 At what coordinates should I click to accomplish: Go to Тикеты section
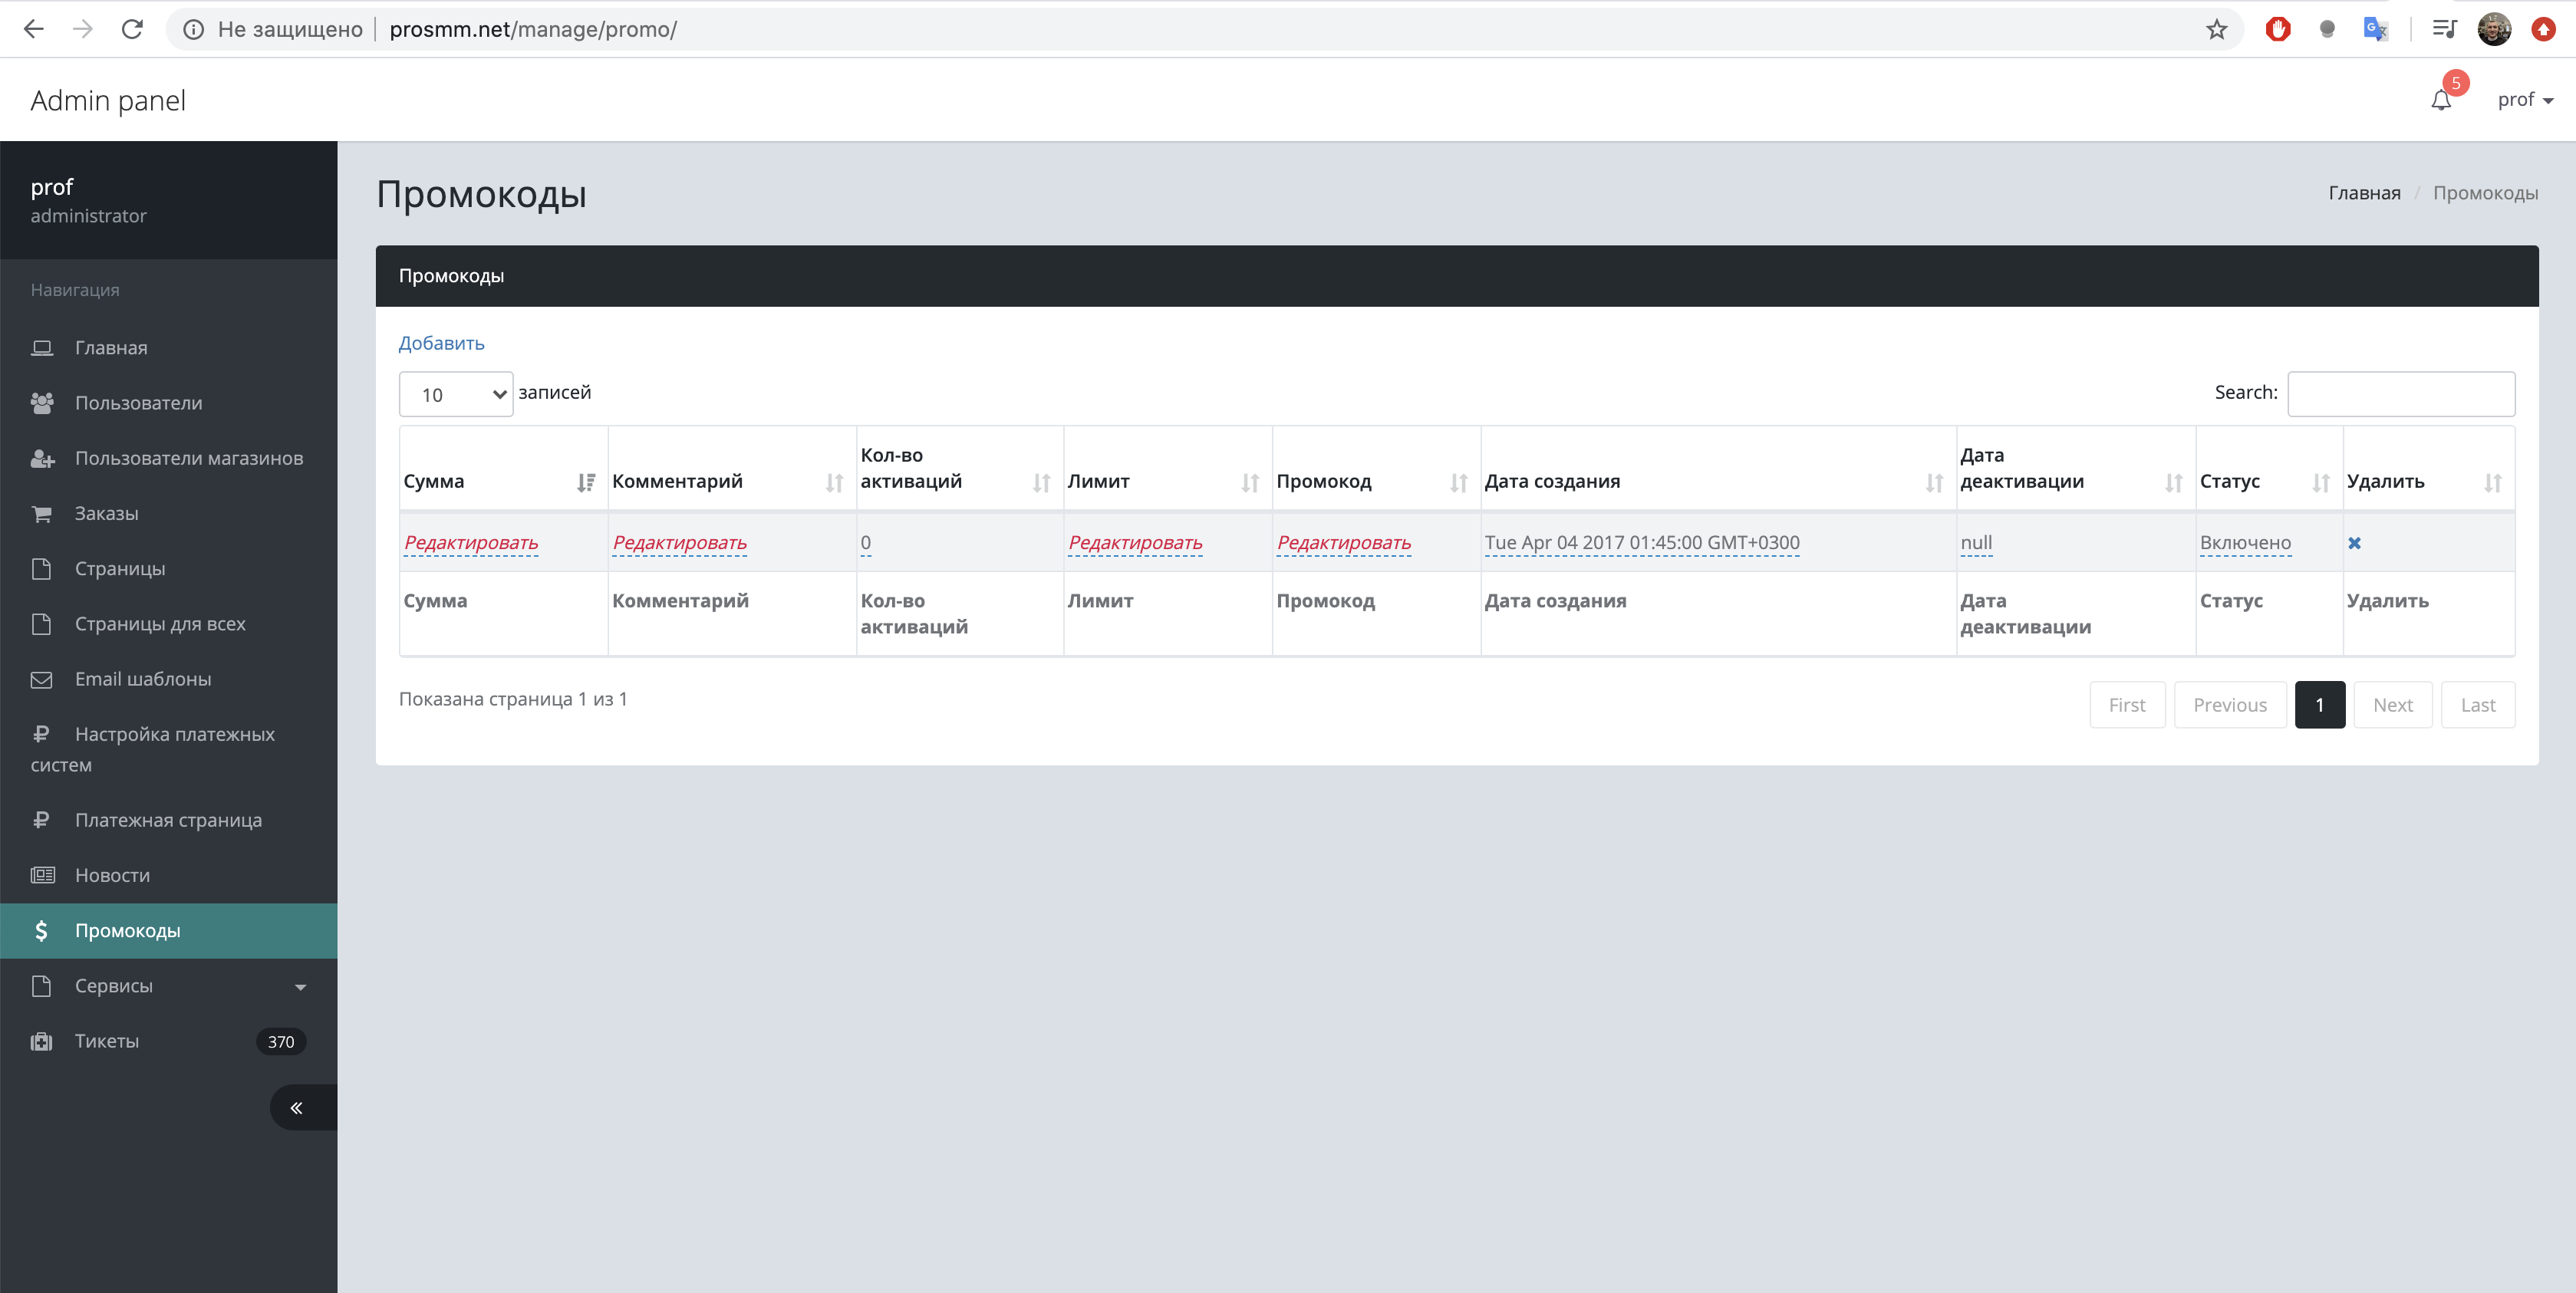pos(107,1041)
